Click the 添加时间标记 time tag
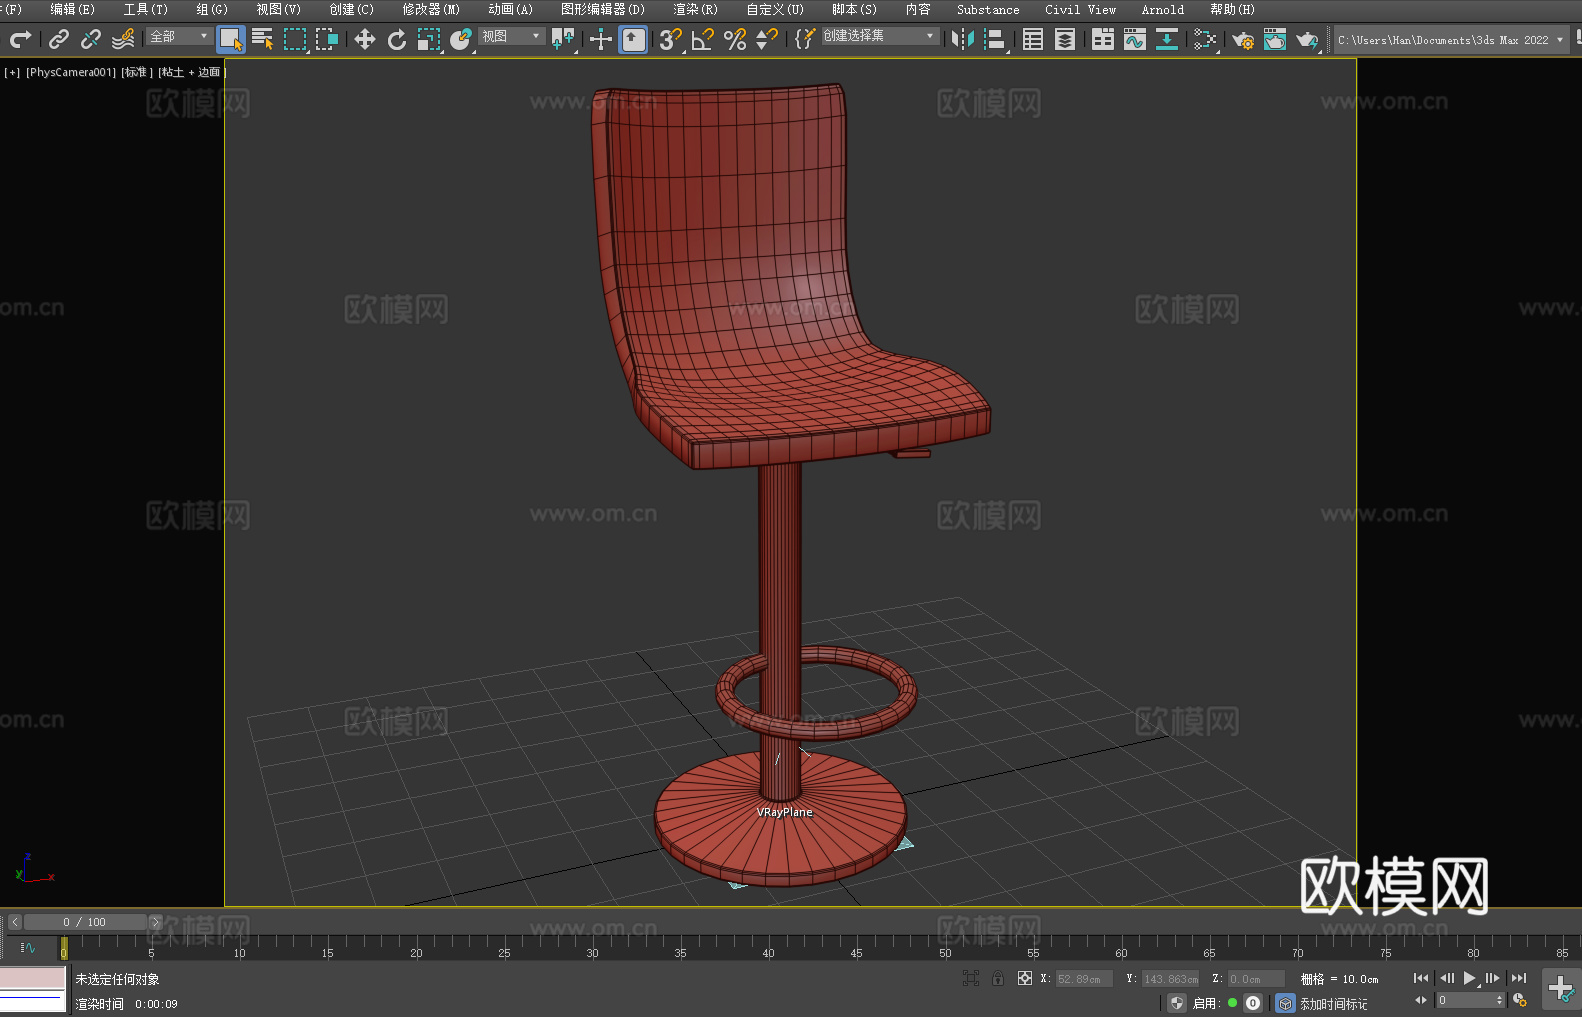This screenshot has width=1582, height=1017. coord(1333,1003)
